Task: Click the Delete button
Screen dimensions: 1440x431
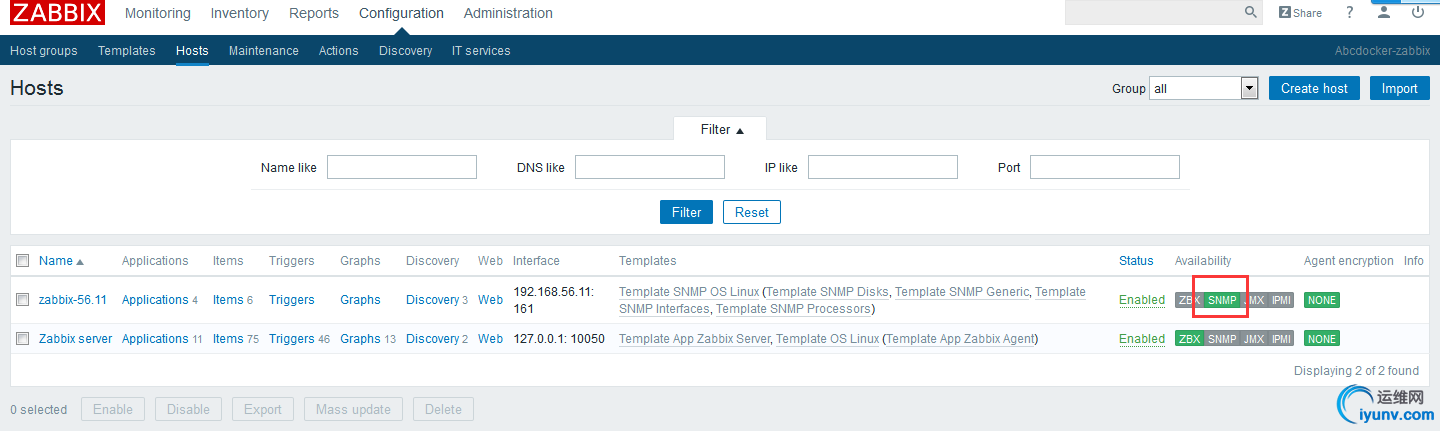Action: coord(444,409)
